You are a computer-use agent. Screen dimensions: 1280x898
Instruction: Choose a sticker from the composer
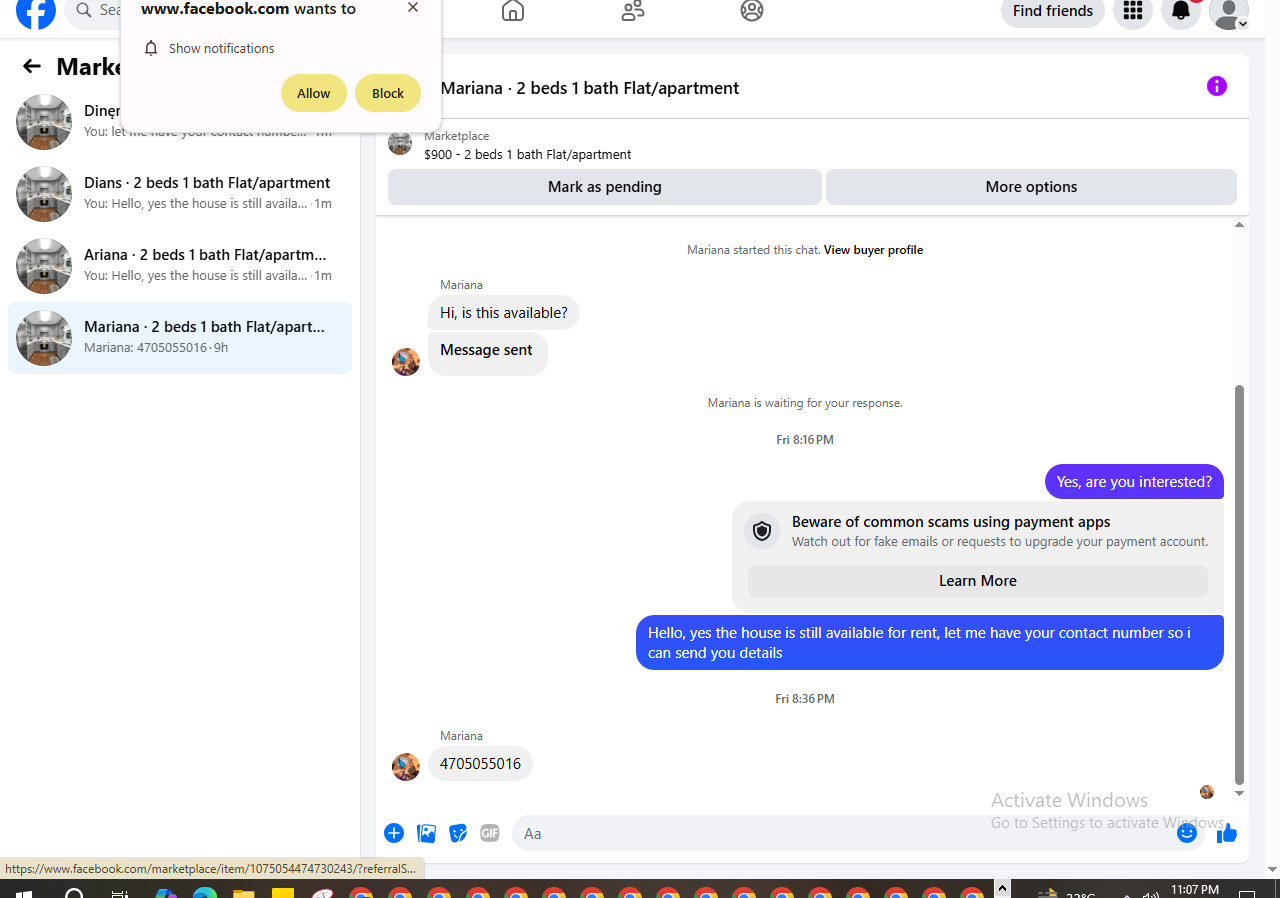[458, 833]
